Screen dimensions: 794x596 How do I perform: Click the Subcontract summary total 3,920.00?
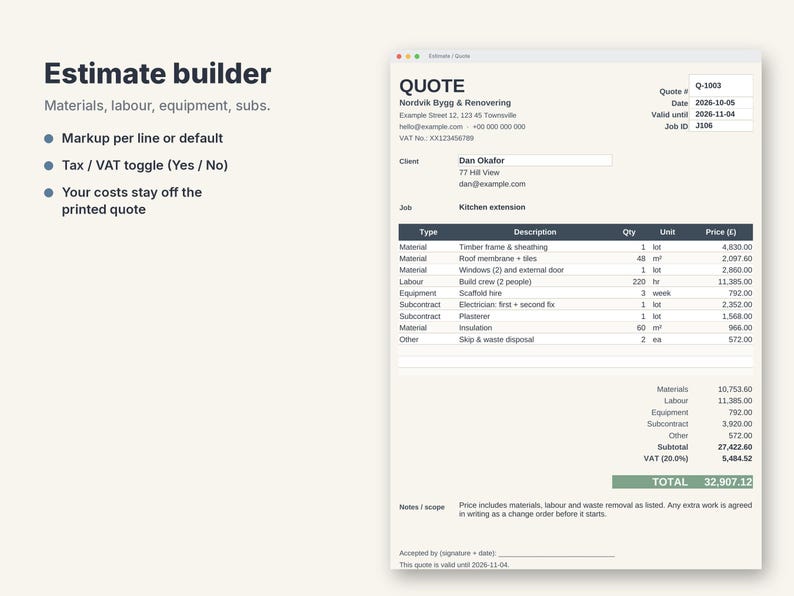[737, 424]
